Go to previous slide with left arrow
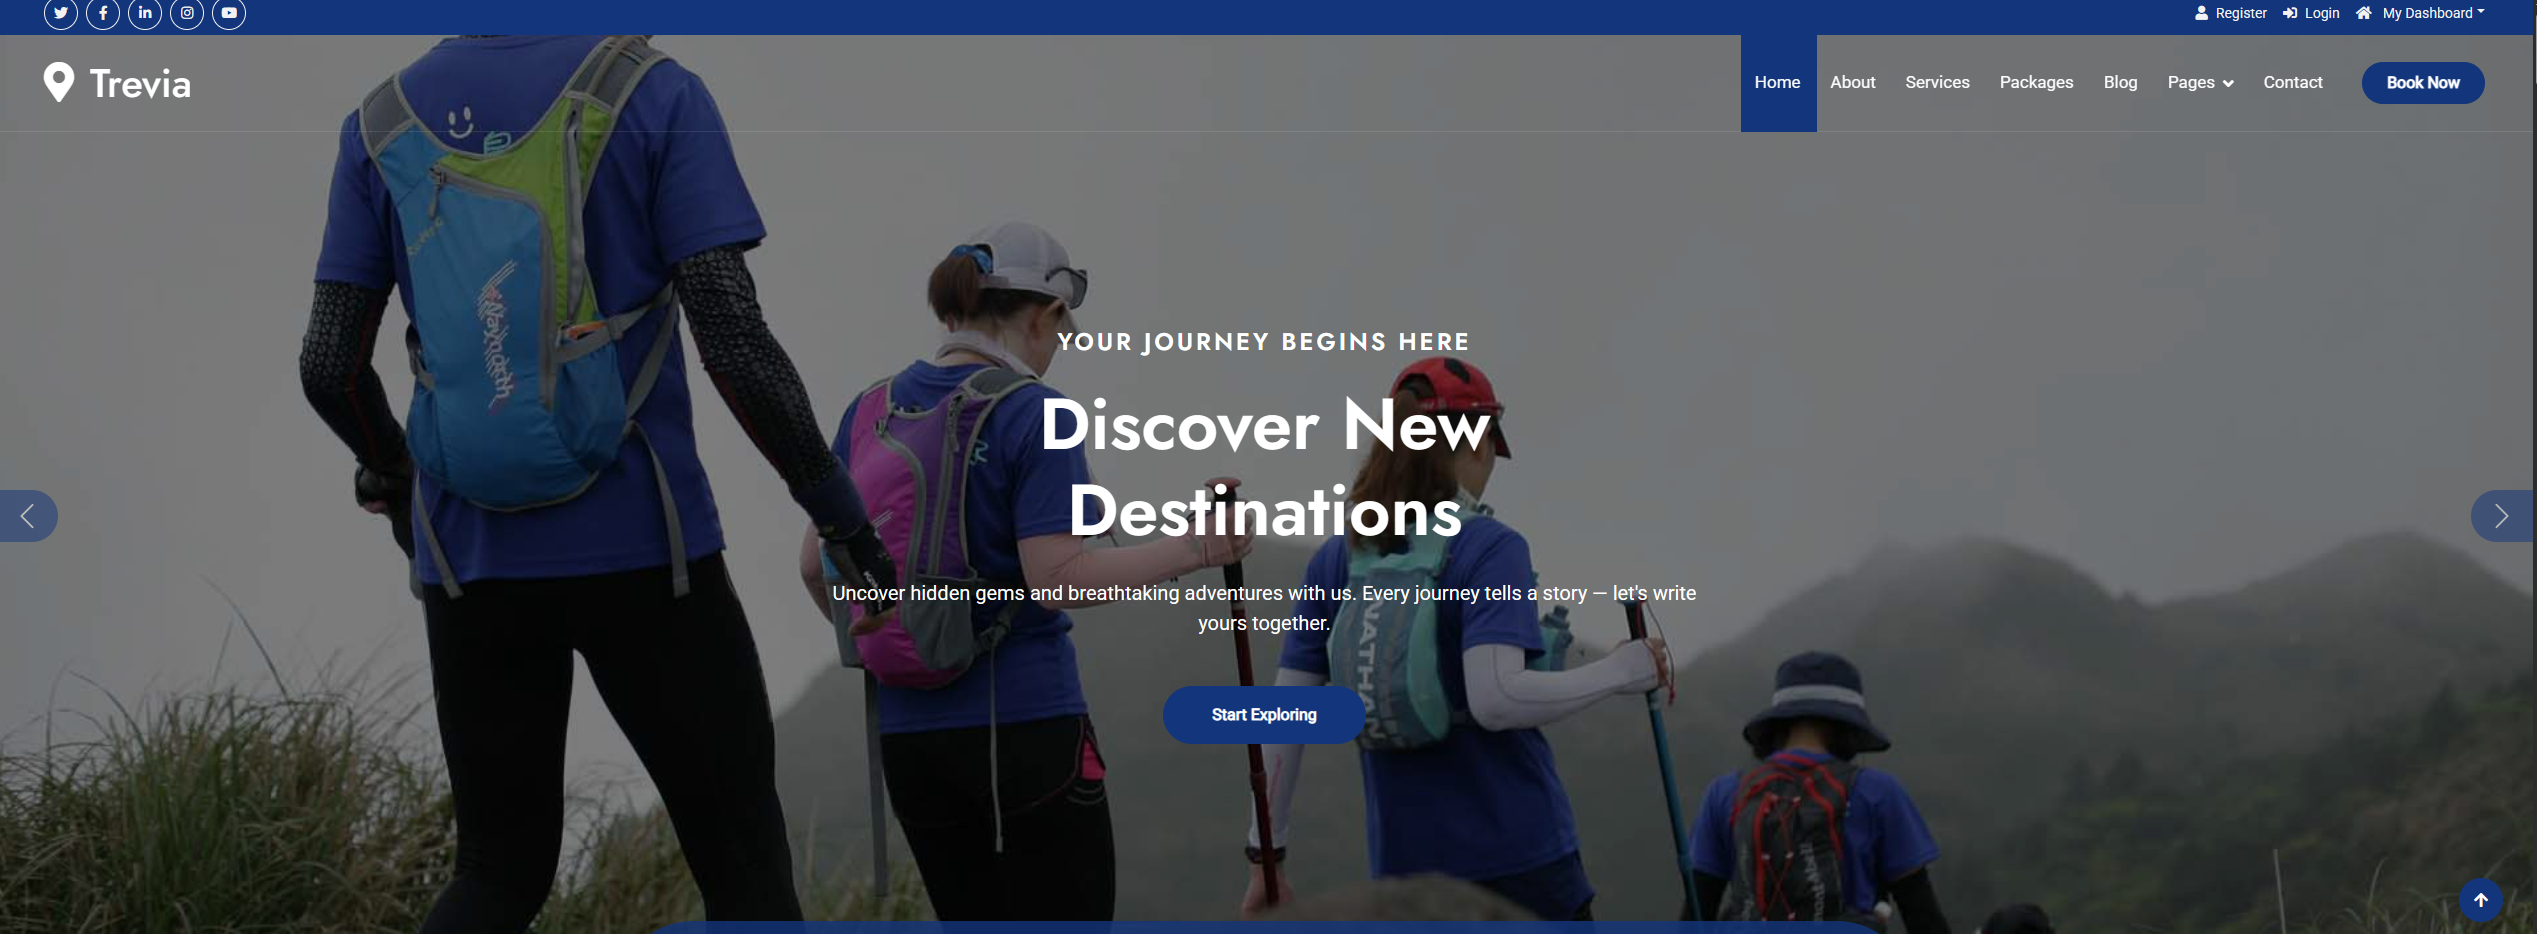 [28, 516]
